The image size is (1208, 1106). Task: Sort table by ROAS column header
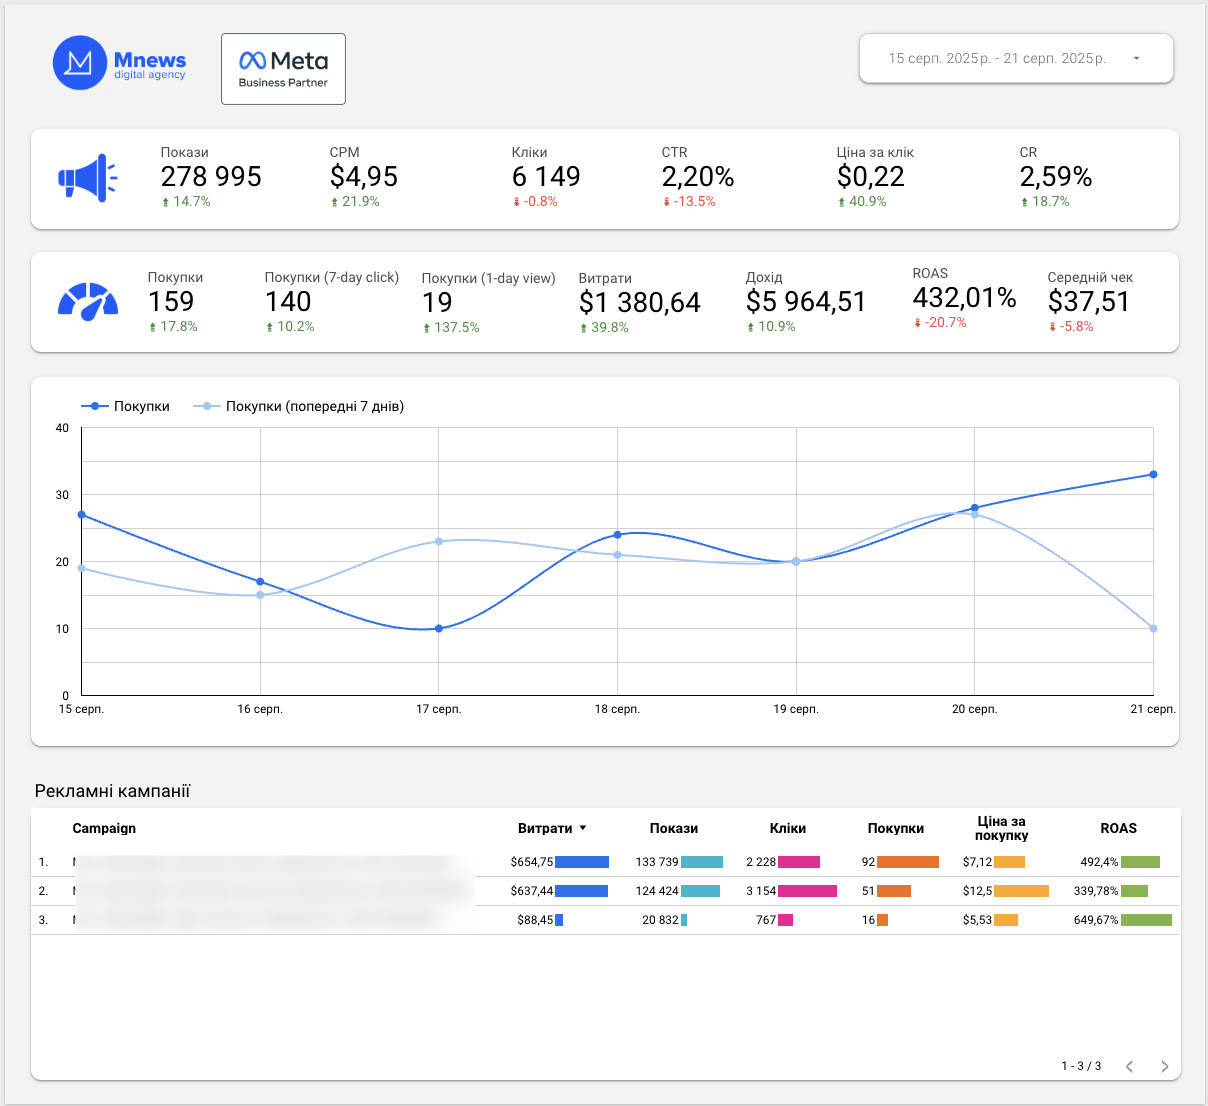point(1118,828)
